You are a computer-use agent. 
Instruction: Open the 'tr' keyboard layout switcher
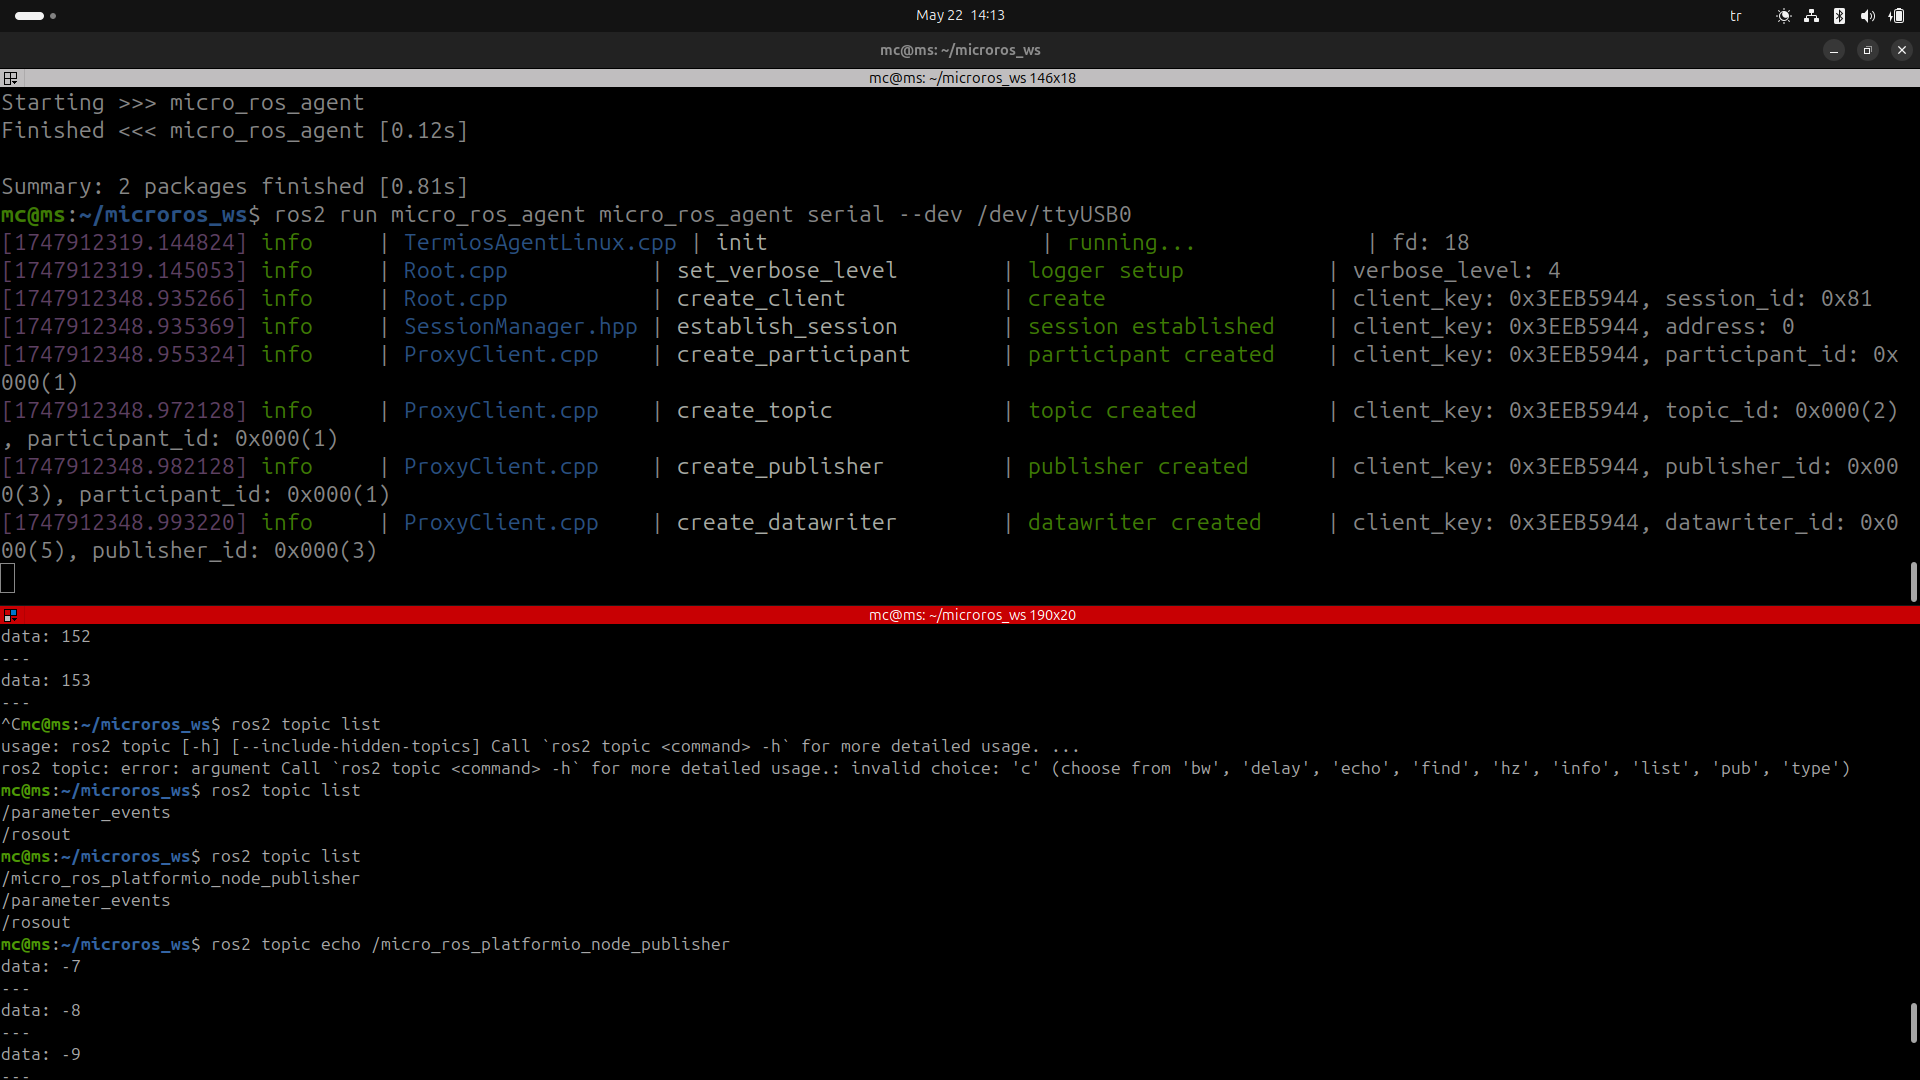(x=1736, y=16)
